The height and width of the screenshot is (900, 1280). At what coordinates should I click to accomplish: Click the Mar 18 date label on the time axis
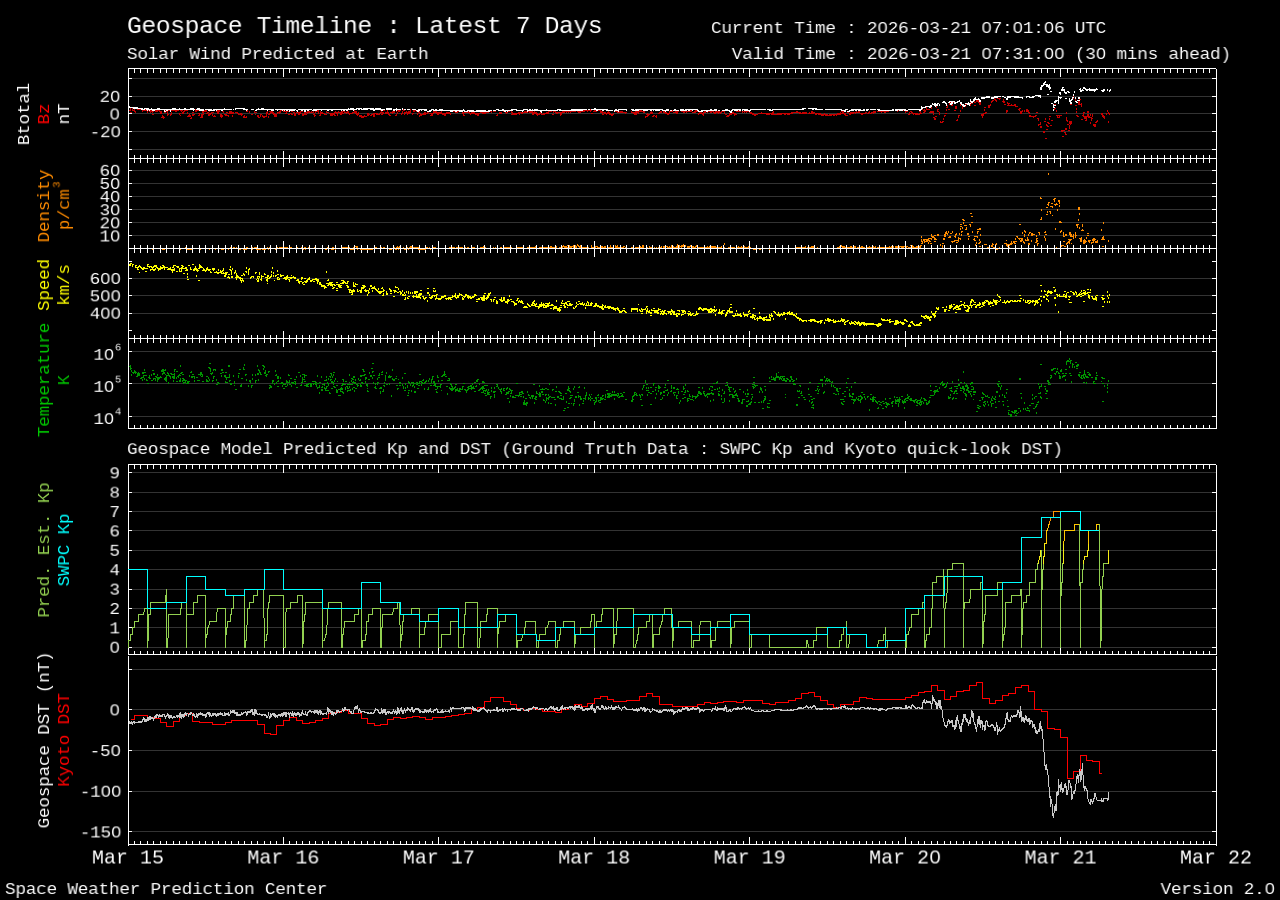[594, 857]
